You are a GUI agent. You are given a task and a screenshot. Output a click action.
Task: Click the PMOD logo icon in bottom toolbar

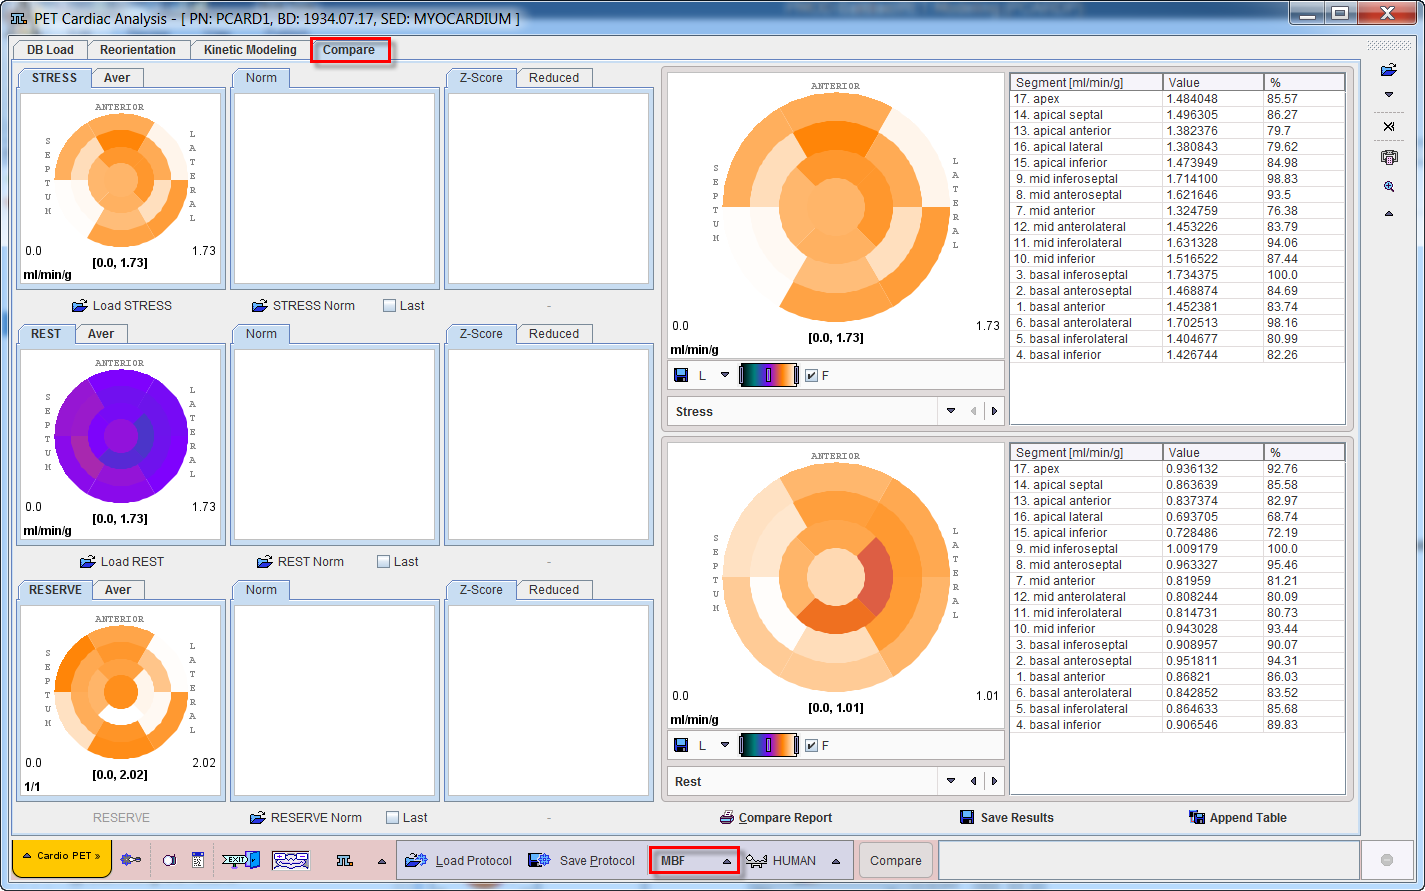345,860
